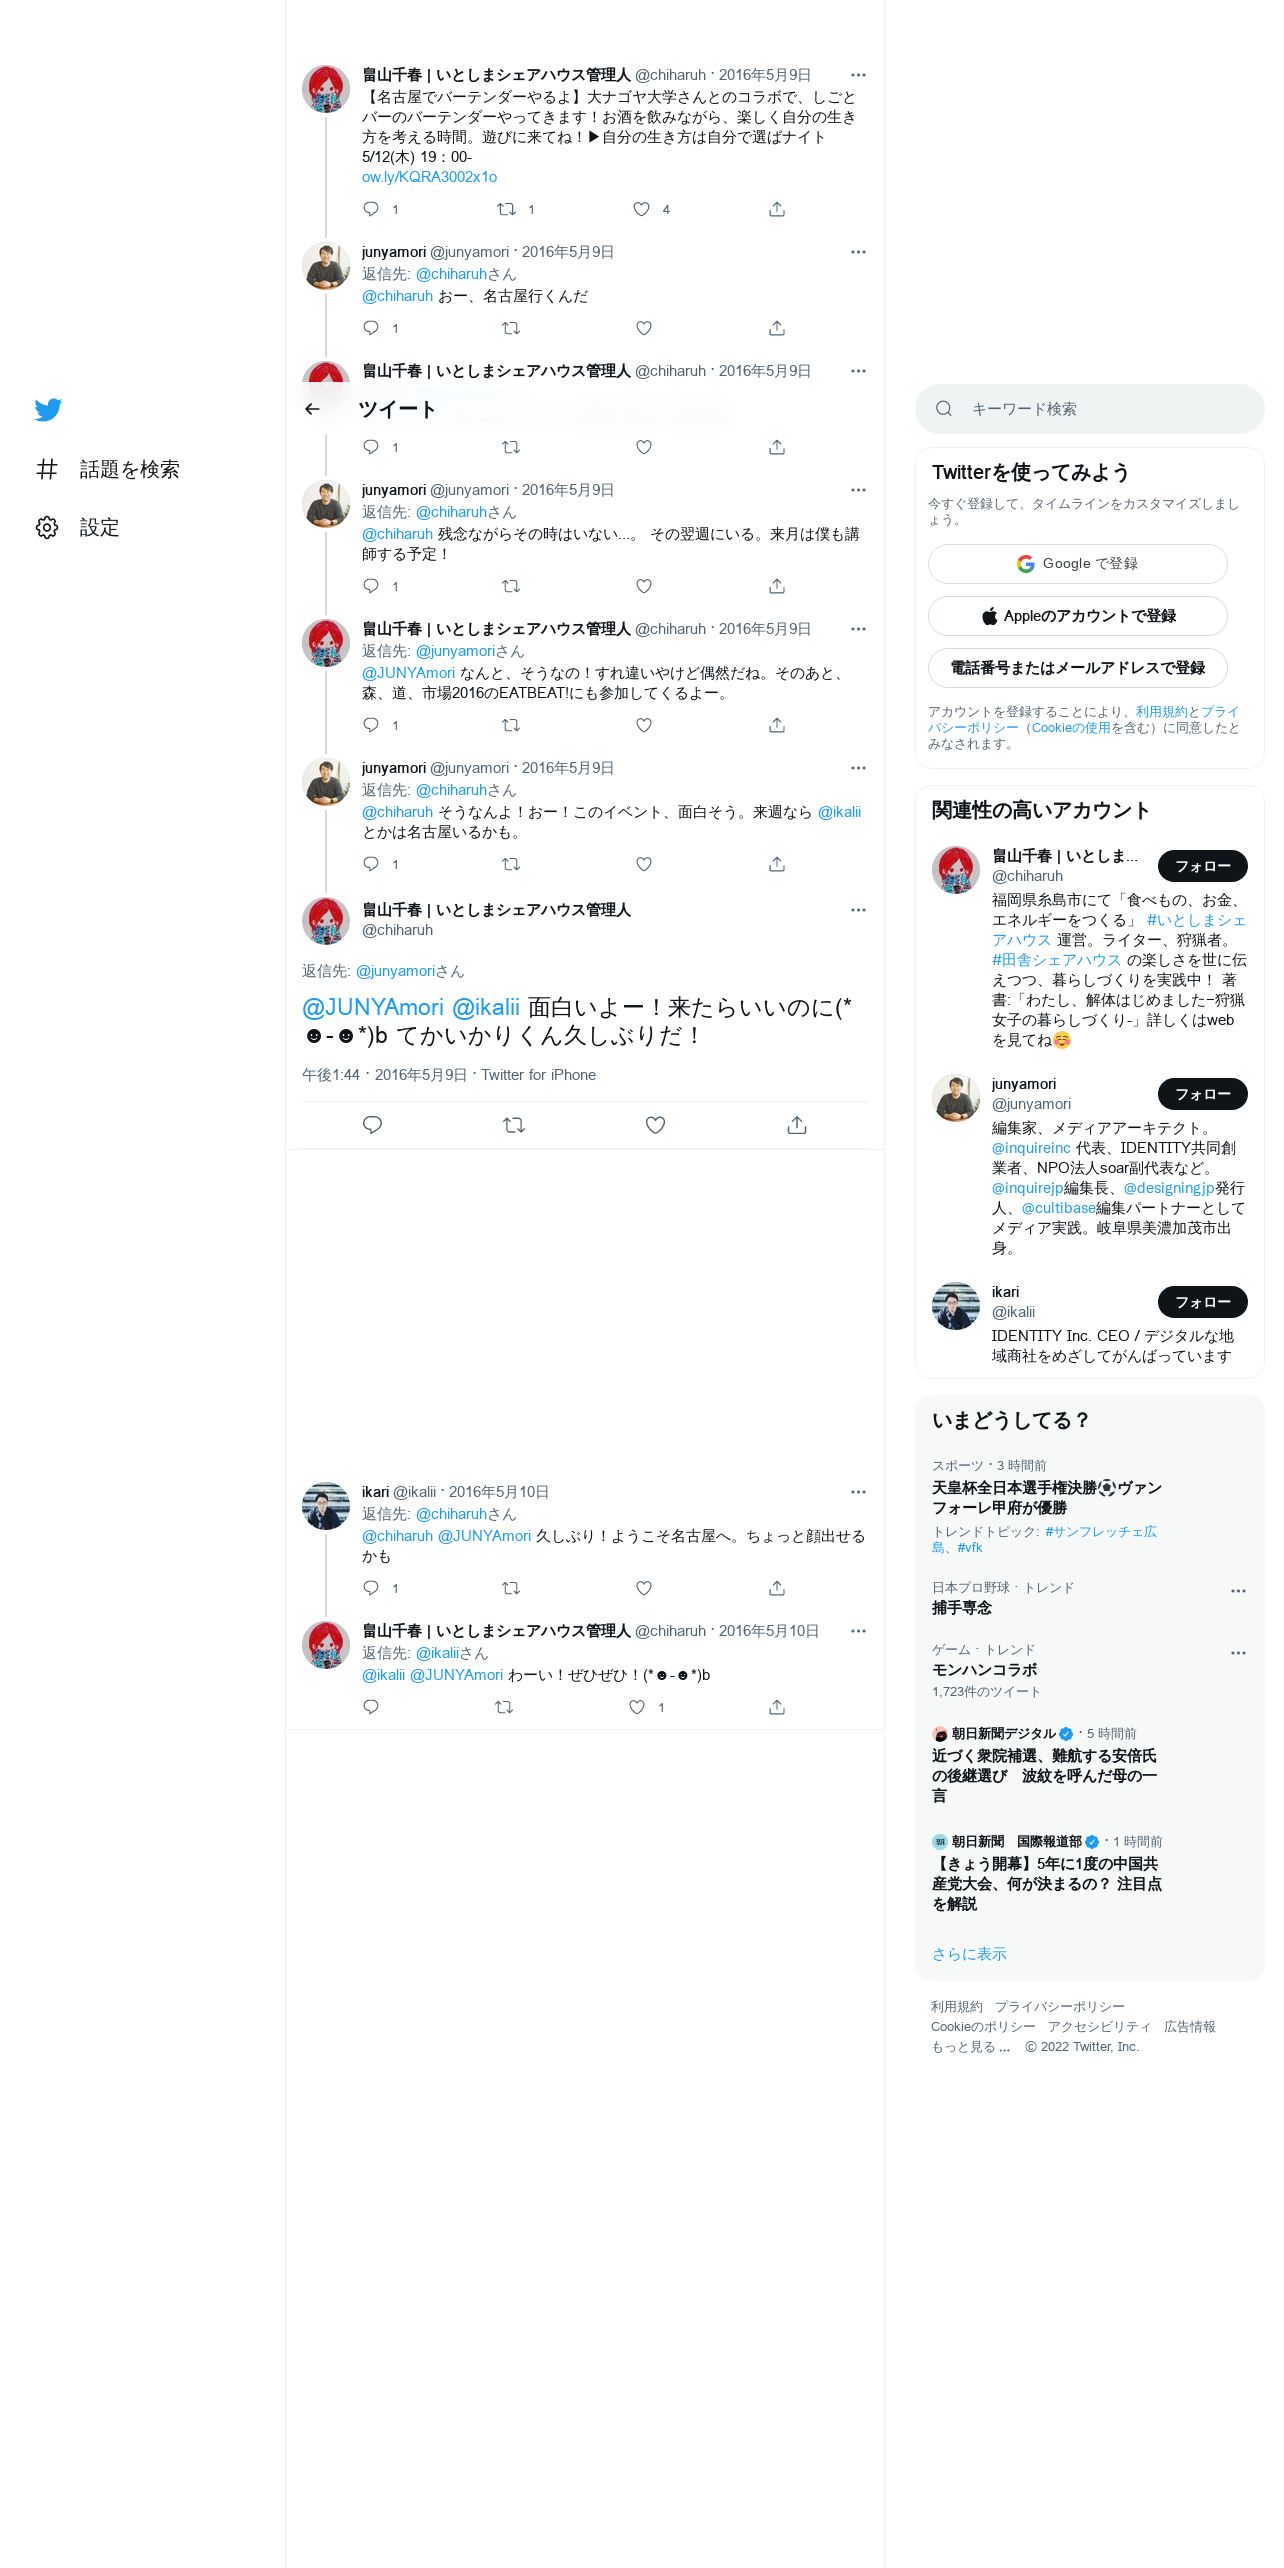Retweet the main tweet by @chiharuh
Viewport: 1284px width, 2568px height.
514,1125
